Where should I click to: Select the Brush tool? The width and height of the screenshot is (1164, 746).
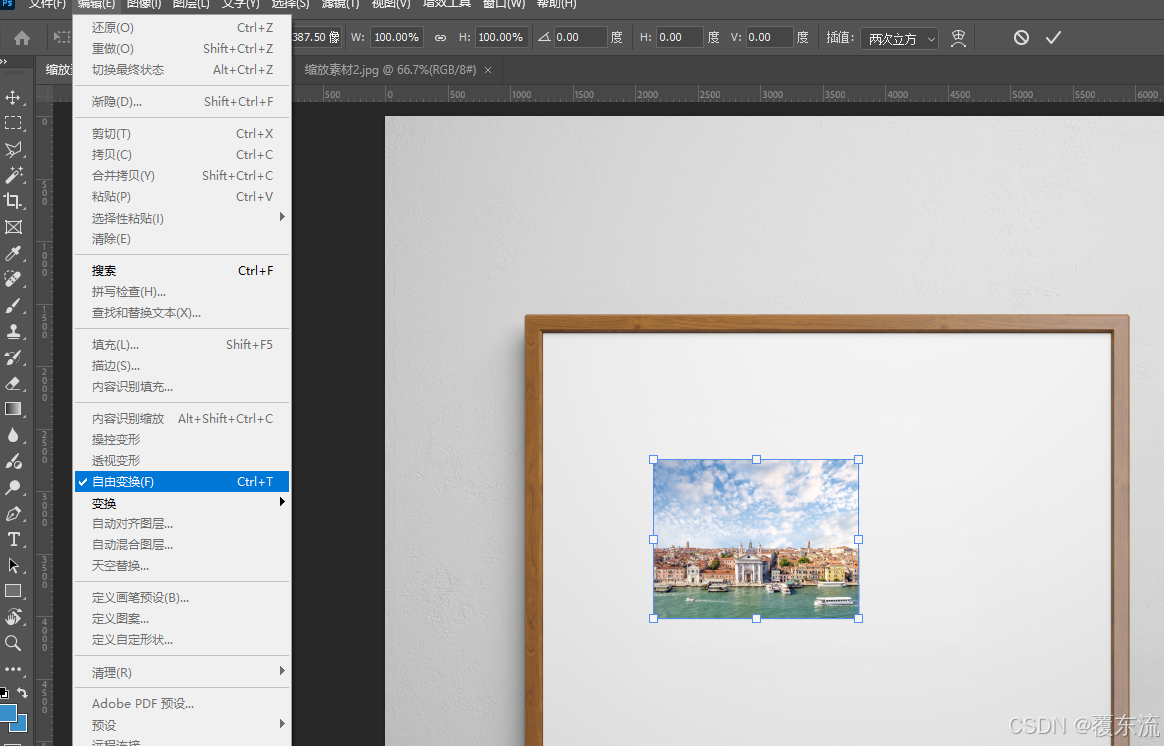click(13, 305)
